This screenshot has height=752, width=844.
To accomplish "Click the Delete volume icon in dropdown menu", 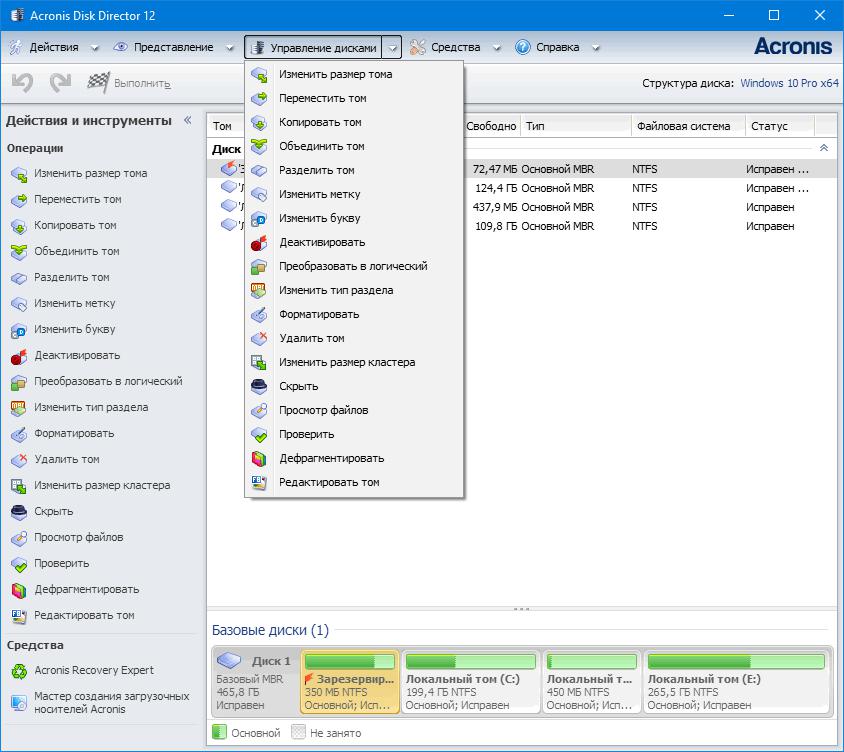I will [x=259, y=339].
